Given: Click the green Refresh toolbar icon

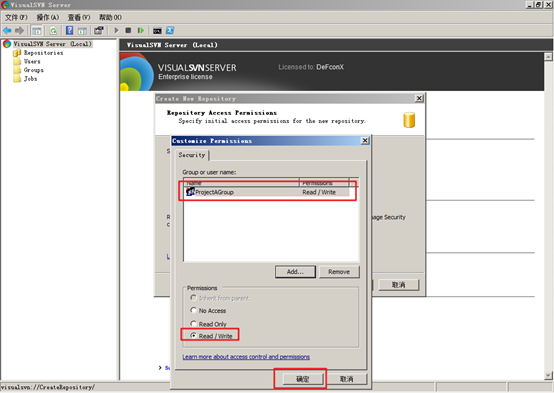Looking at the screenshot, I should pyautogui.click(x=53, y=31).
